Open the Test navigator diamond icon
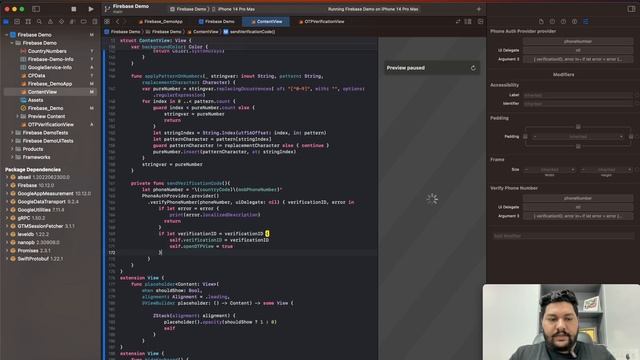The image size is (640, 360). (61, 22)
